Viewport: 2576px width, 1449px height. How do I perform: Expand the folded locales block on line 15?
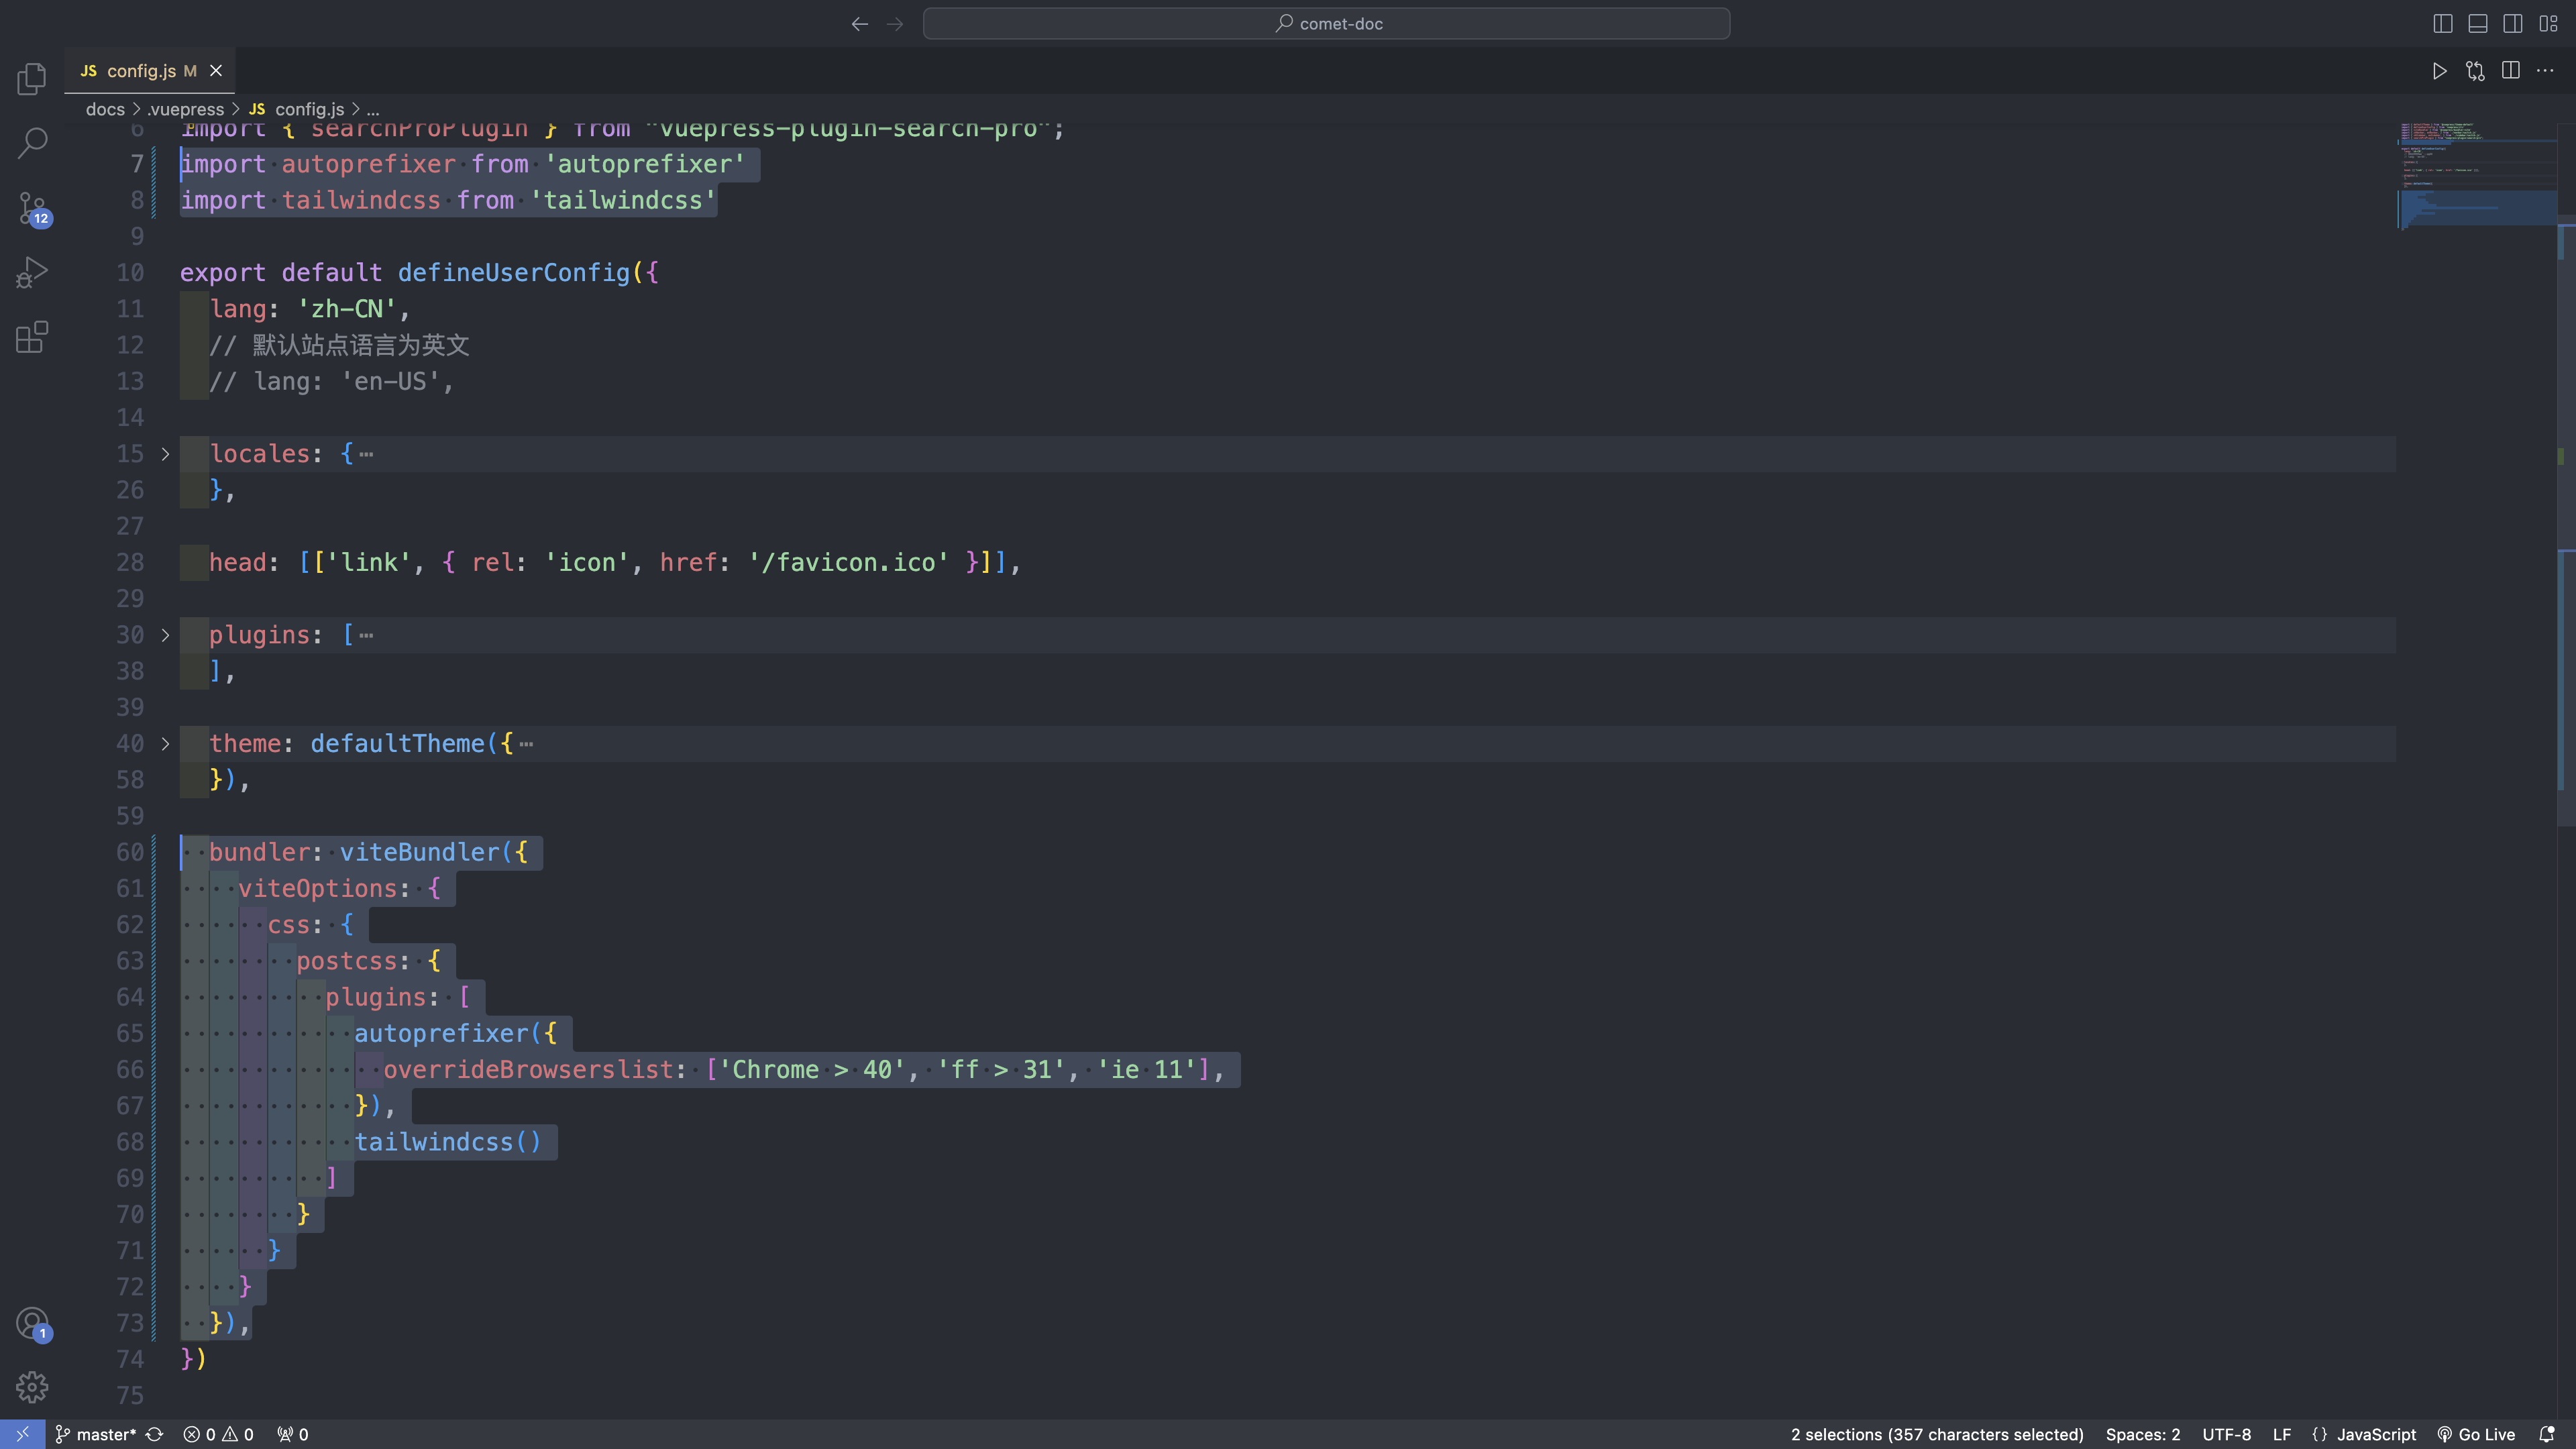[x=165, y=454]
